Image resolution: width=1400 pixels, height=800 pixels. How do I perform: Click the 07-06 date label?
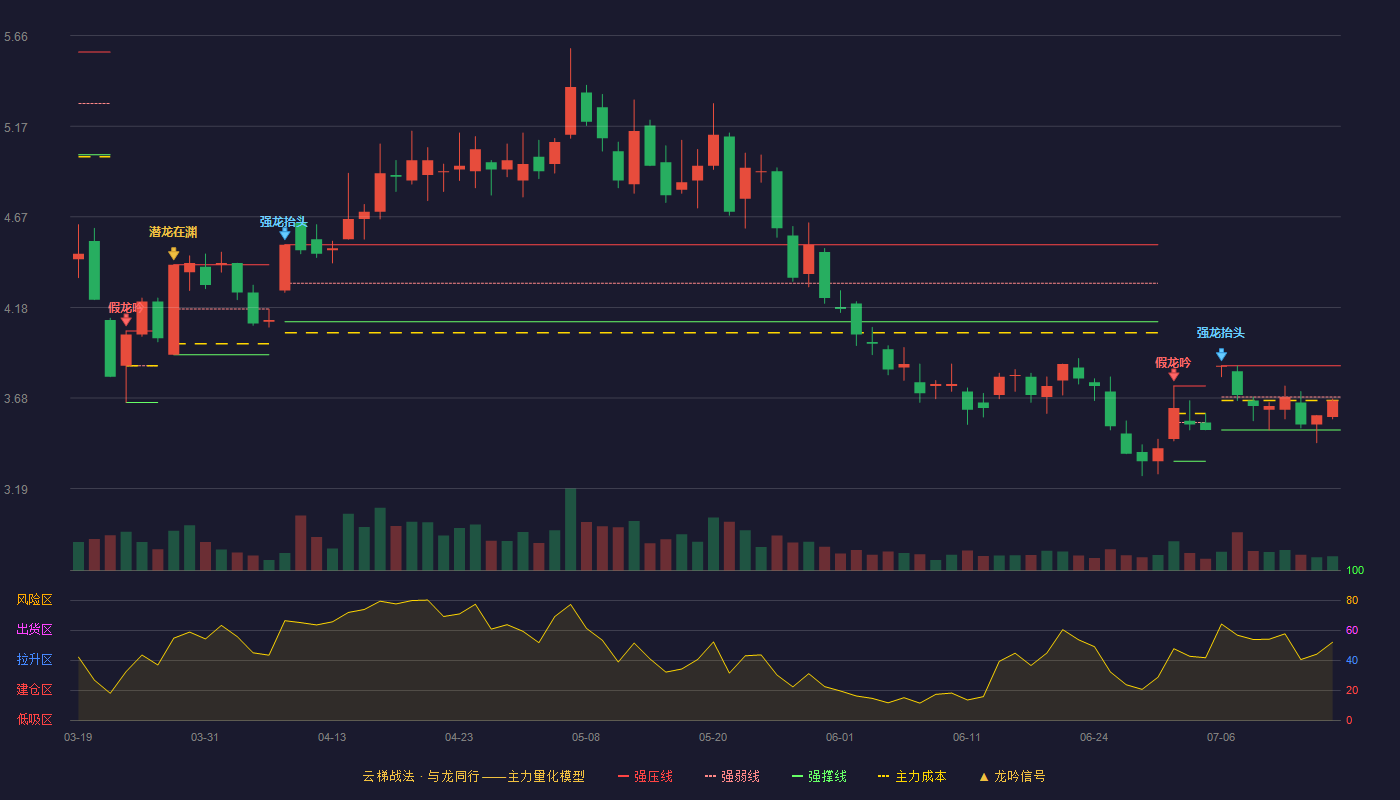pyautogui.click(x=1221, y=737)
